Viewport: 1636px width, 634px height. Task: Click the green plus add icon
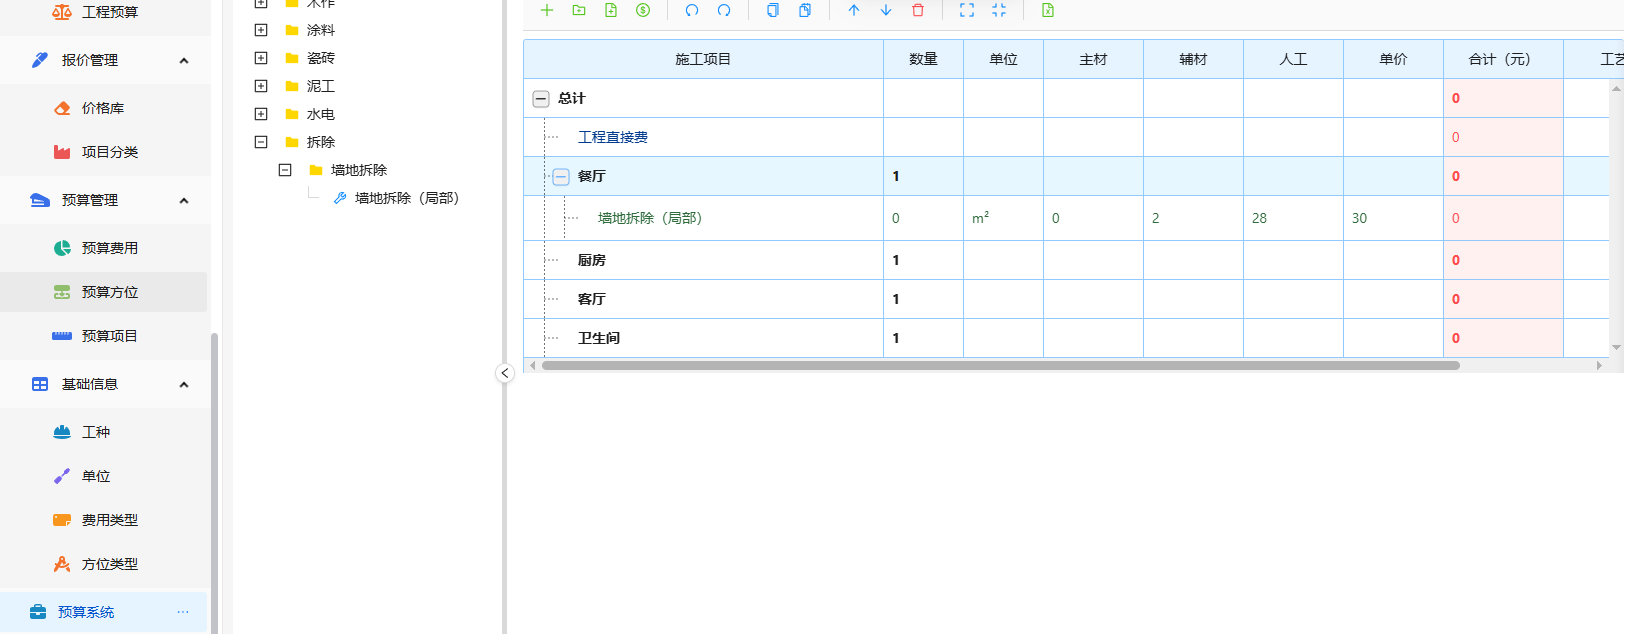coord(547,10)
